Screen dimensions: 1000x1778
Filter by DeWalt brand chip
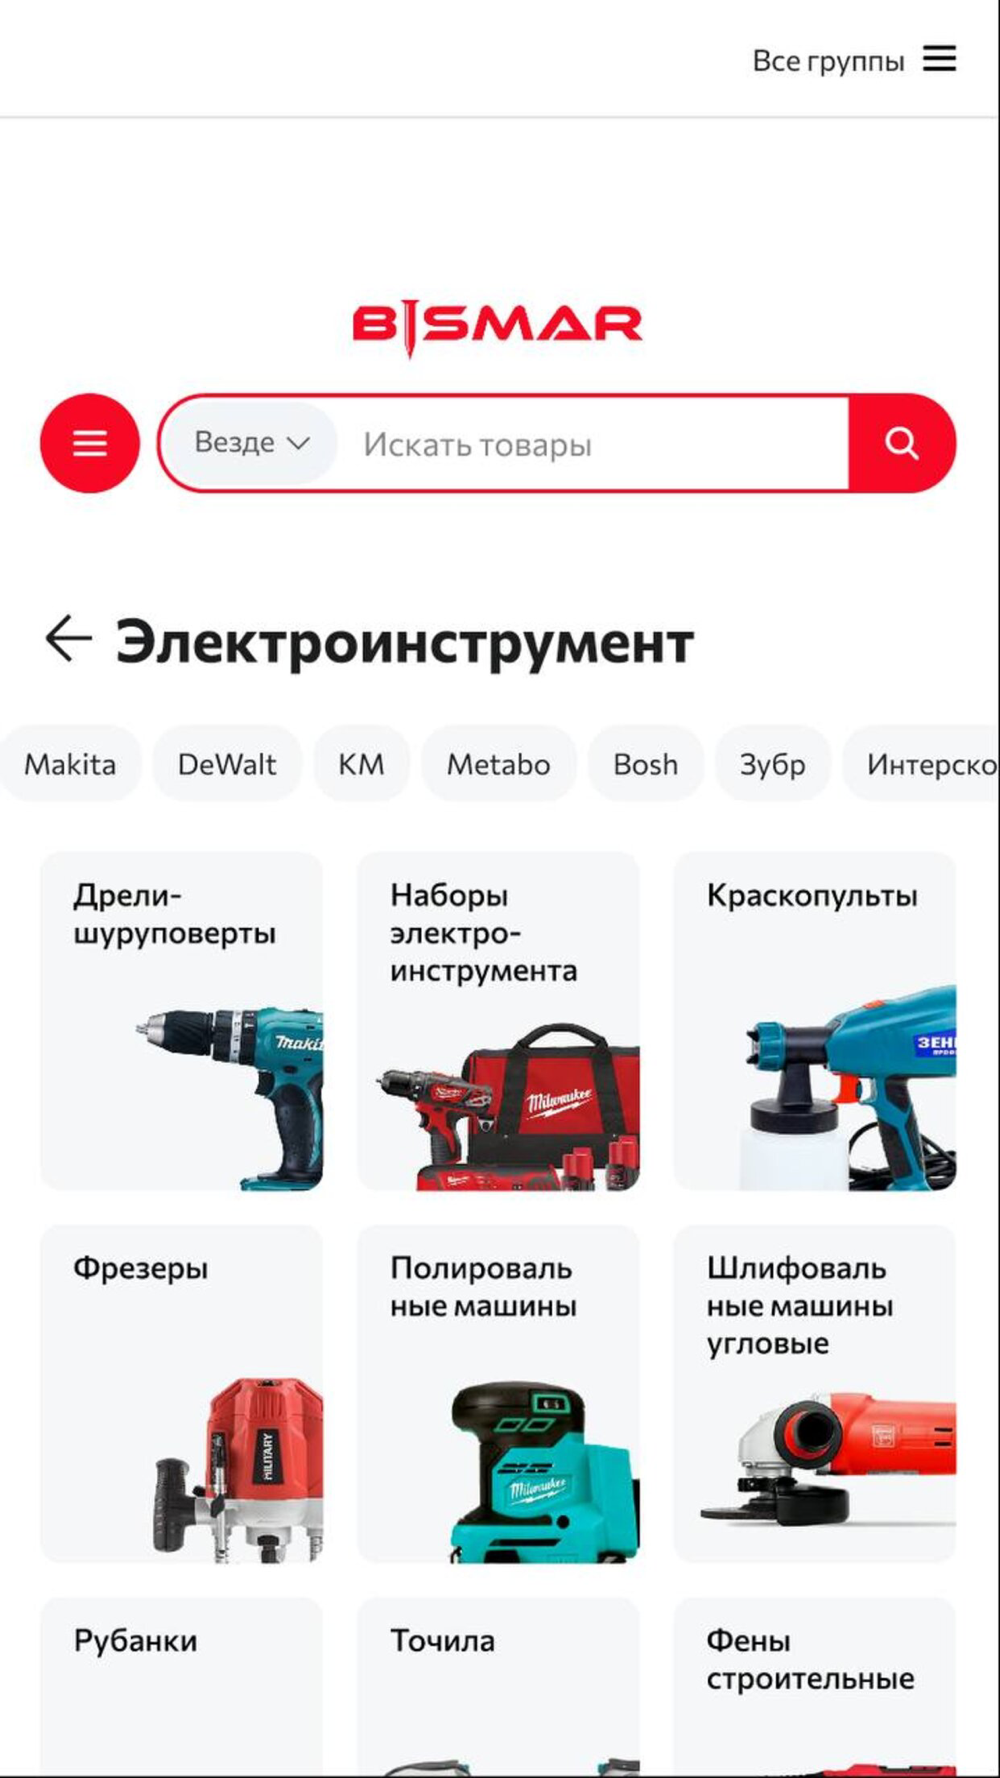click(x=227, y=764)
